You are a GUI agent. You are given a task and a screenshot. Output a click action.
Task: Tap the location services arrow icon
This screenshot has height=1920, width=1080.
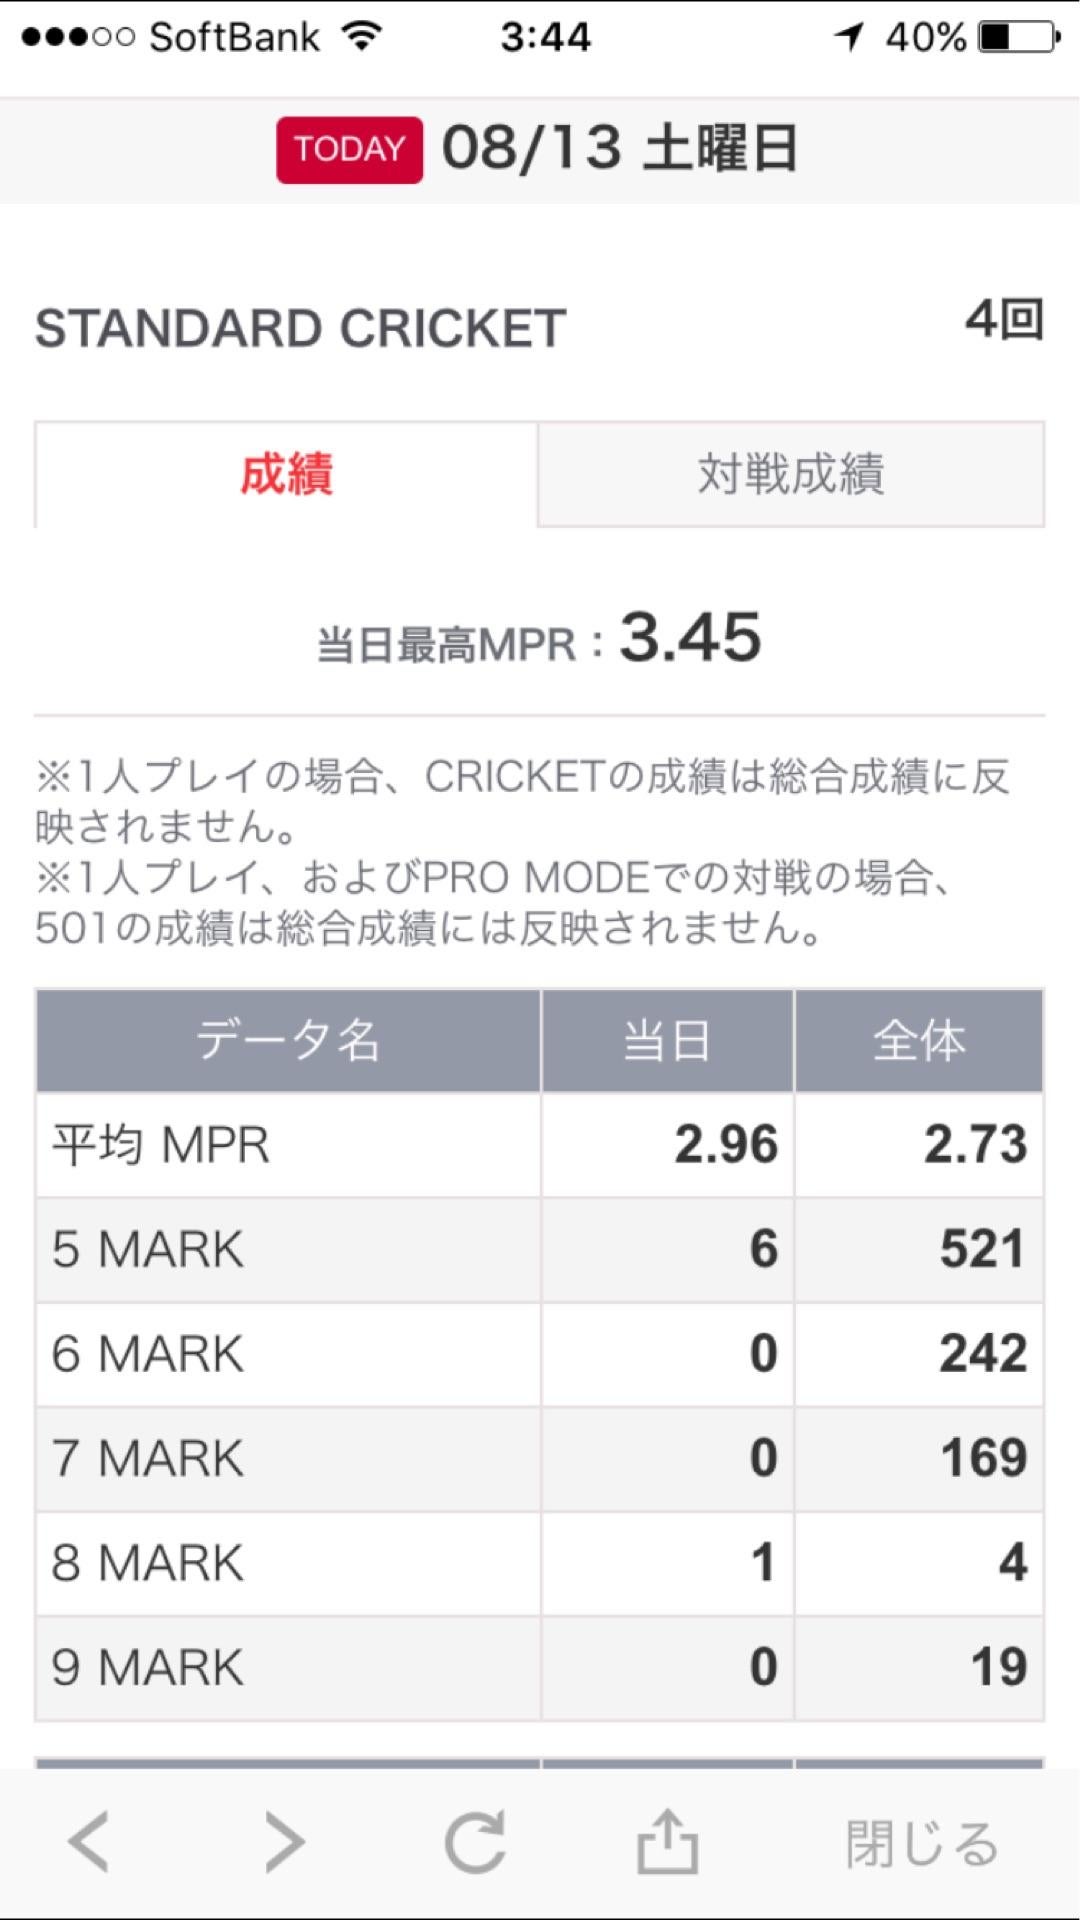pos(849,37)
